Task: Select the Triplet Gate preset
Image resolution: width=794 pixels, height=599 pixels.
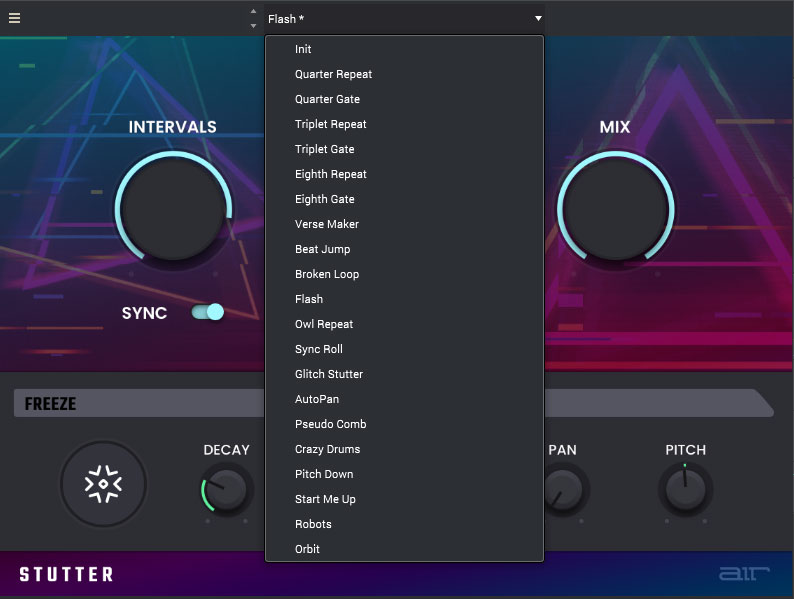Action: click(404, 149)
